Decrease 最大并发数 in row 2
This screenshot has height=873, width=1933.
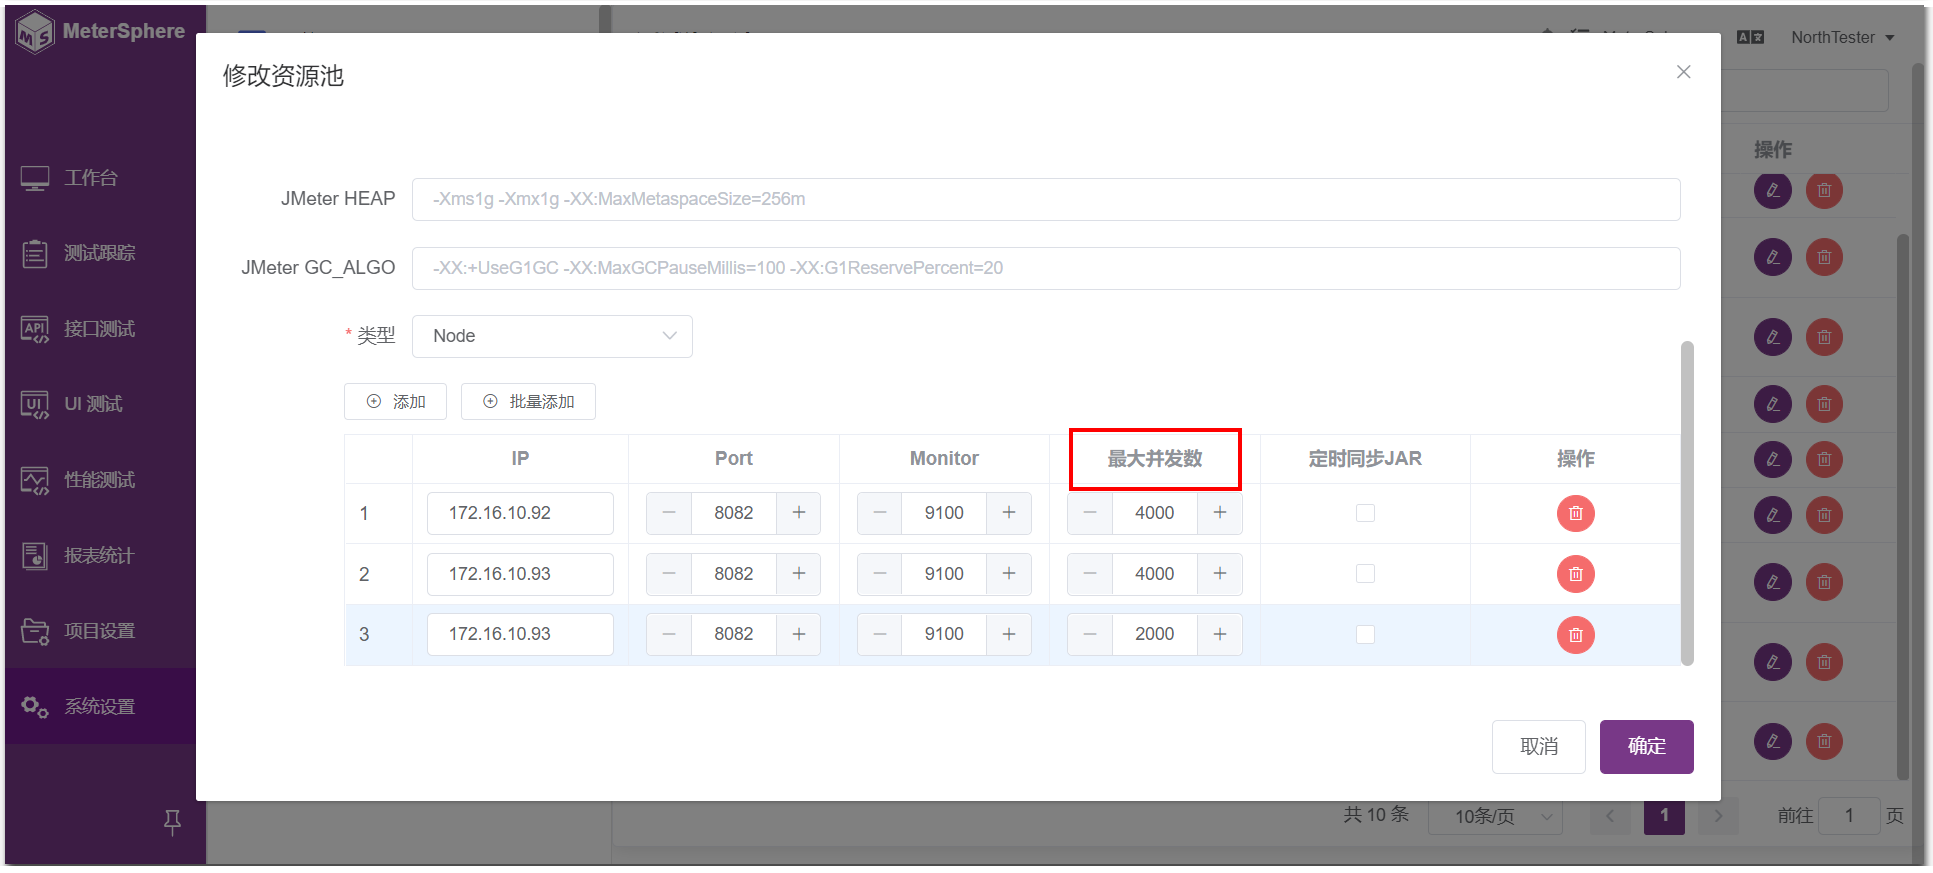coord(1090,574)
